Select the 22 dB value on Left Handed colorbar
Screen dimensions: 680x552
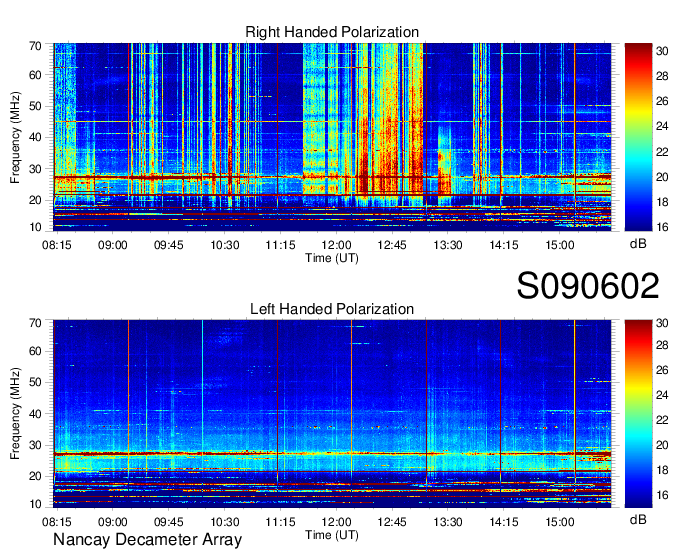(x=662, y=420)
